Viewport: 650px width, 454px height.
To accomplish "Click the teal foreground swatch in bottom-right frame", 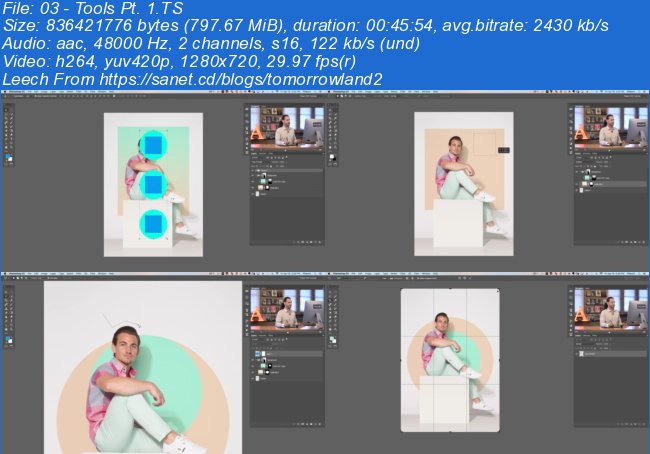I will click(x=332, y=339).
